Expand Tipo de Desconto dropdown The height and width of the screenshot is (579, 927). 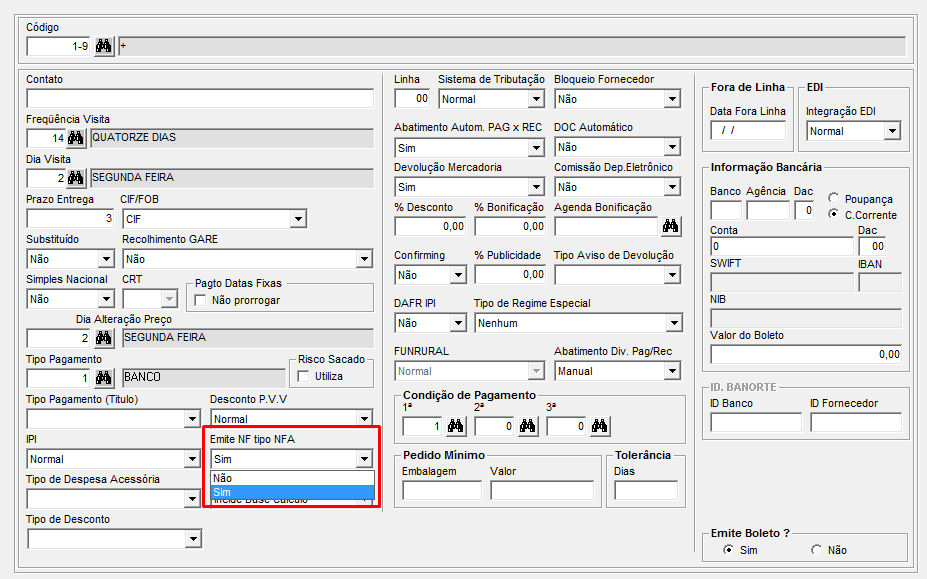193,539
